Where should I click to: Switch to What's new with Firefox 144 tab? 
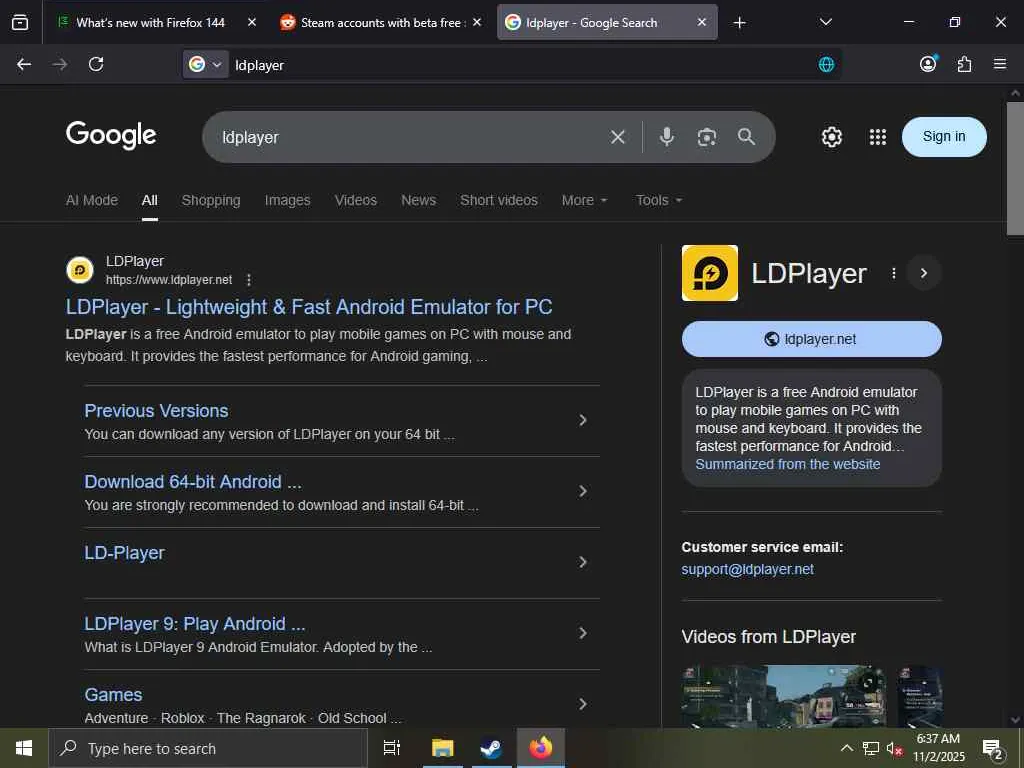point(150,22)
